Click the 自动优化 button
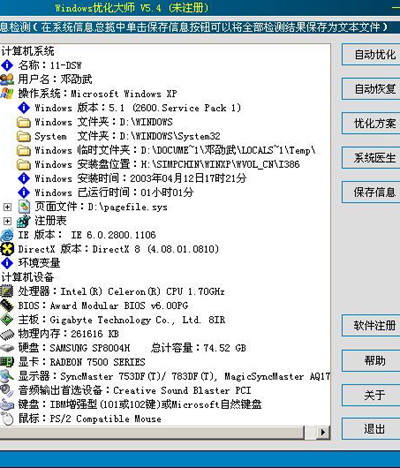The width and height of the screenshot is (400, 468). pyautogui.click(x=371, y=54)
